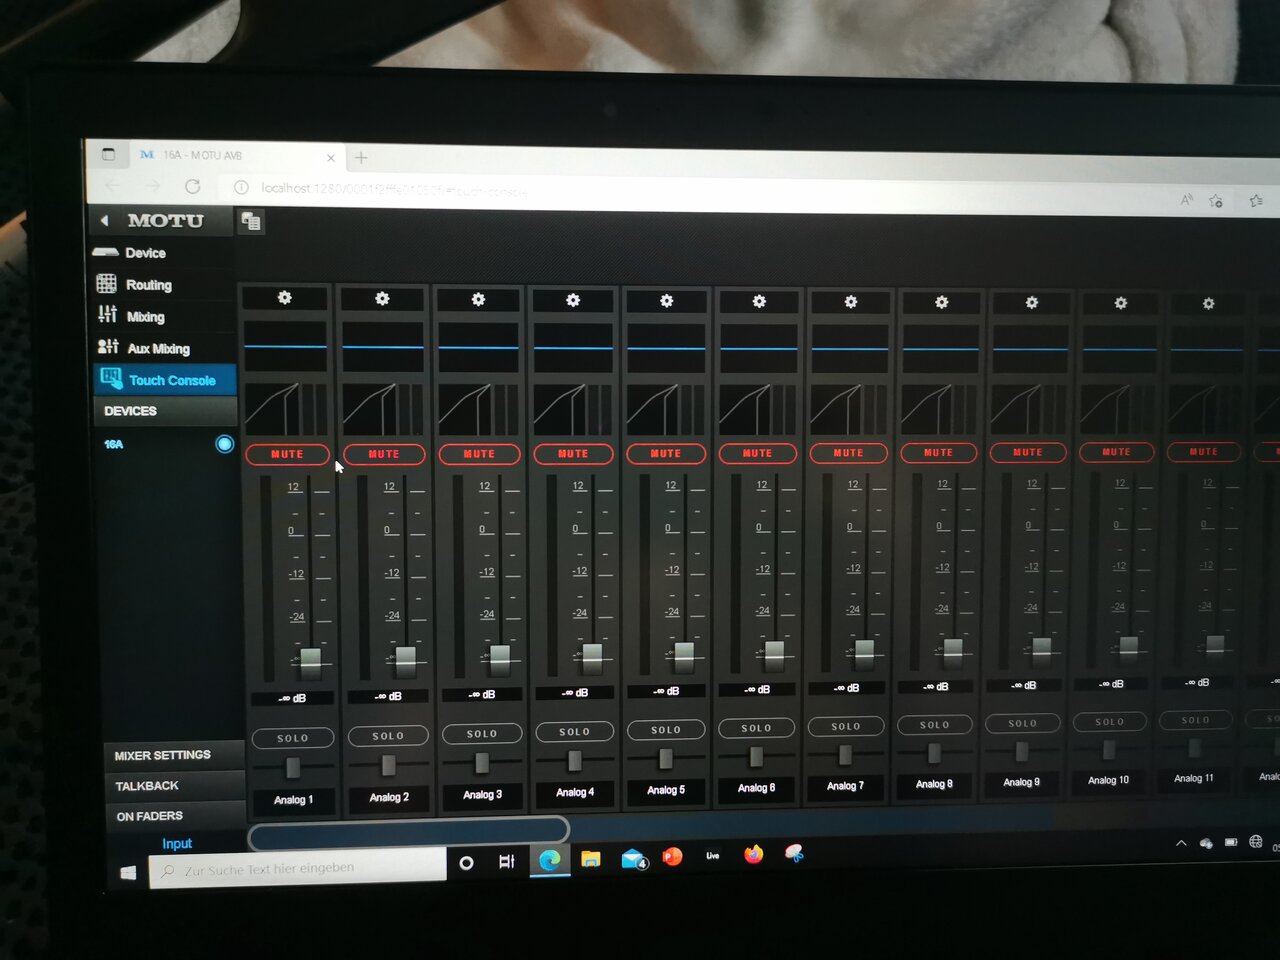1280x960 pixels.
Task: Click the layout icon next to MOTU logo
Action: click(x=251, y=221)
